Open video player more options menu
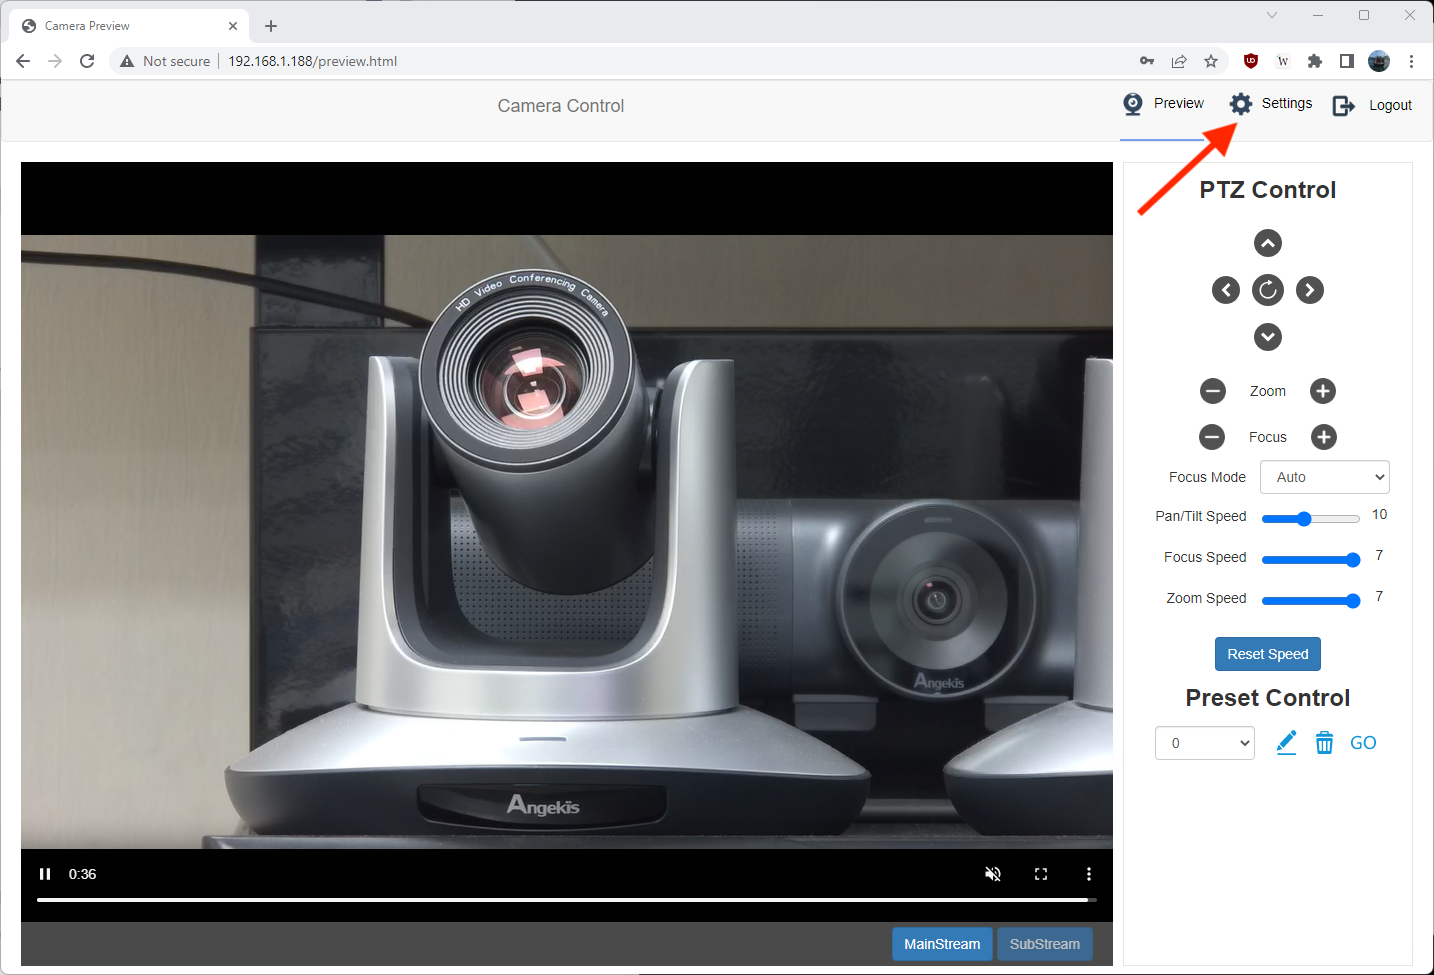The height and width of the screenshot is (975, 1434). click(1088, 874)
